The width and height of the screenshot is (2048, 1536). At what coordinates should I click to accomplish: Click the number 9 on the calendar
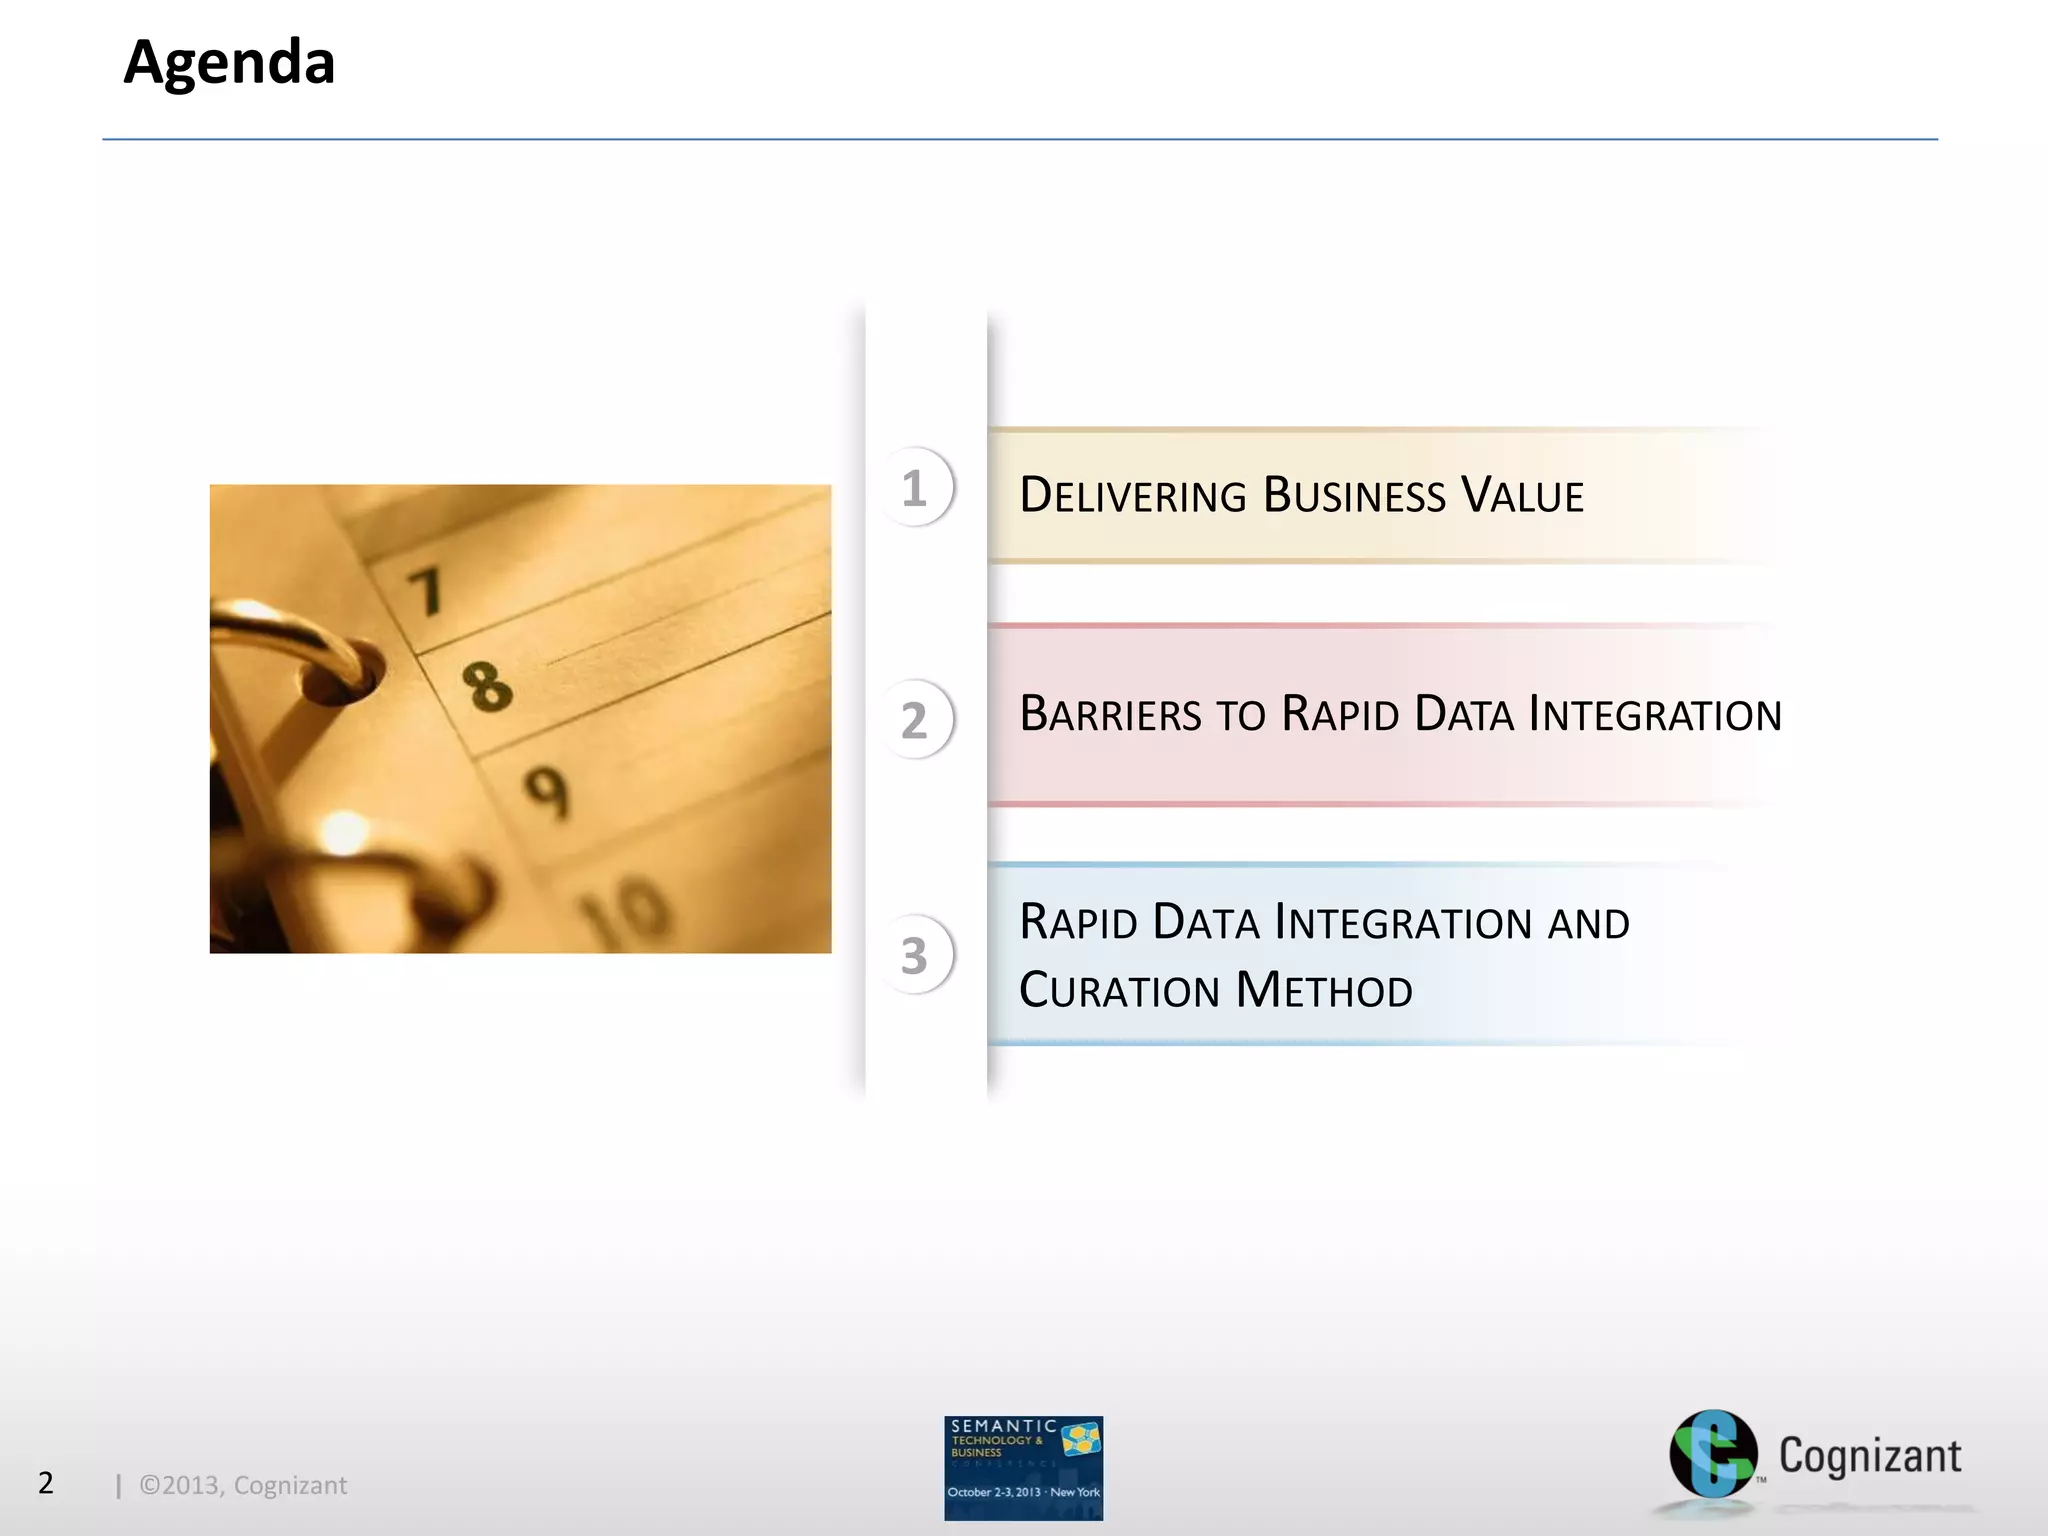548,792
